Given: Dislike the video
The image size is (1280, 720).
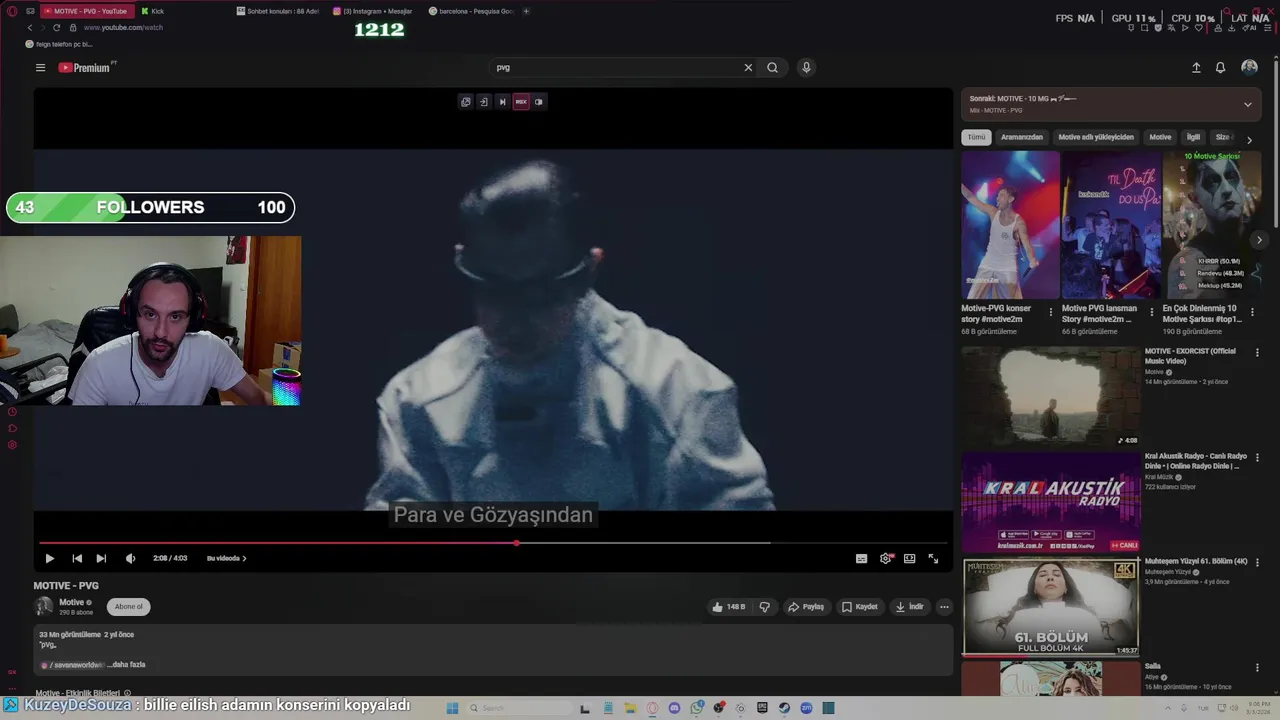Looking at the screenshot, I should point(765,607).
